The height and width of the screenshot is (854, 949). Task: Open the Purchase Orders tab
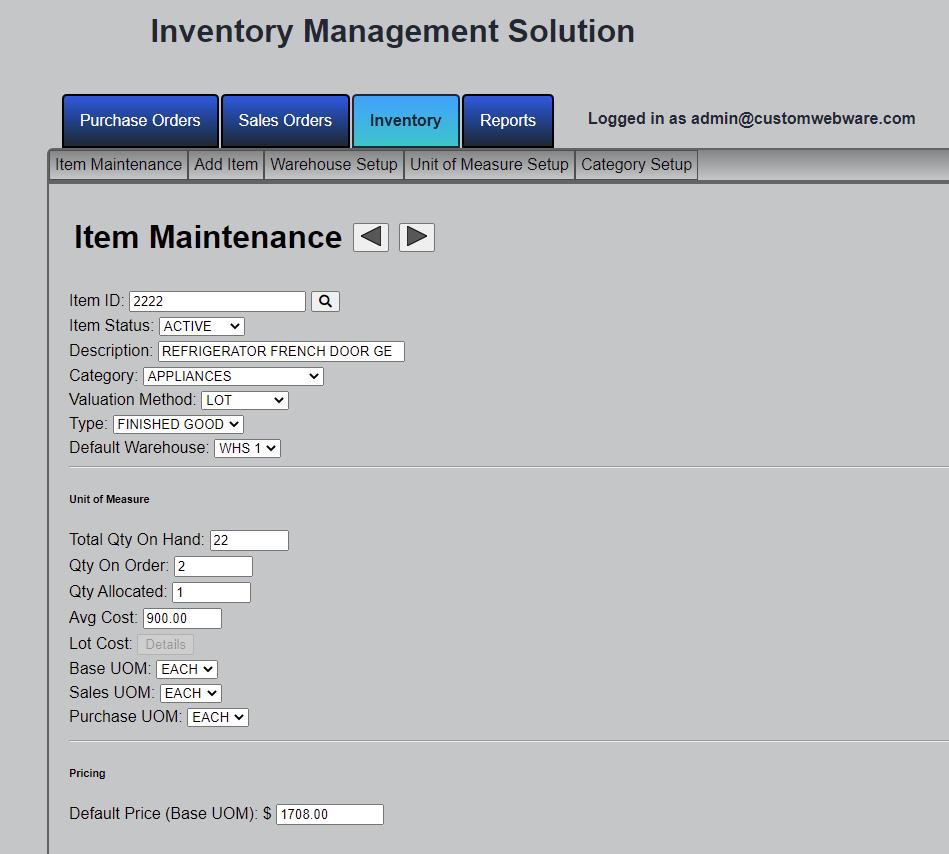click(140, 120)
